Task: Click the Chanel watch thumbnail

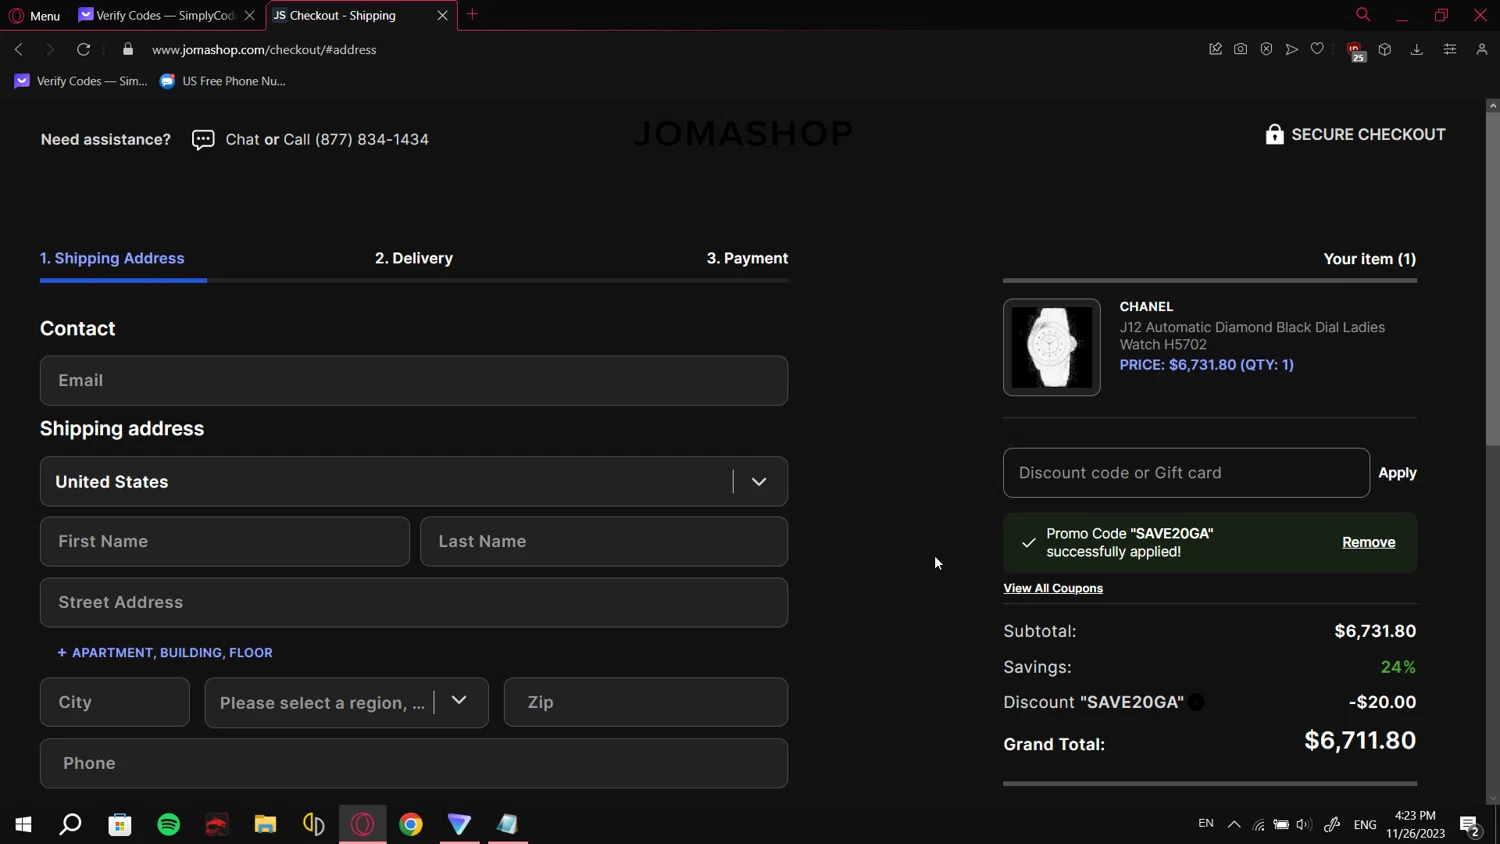Action: (x=1052, y=347)
